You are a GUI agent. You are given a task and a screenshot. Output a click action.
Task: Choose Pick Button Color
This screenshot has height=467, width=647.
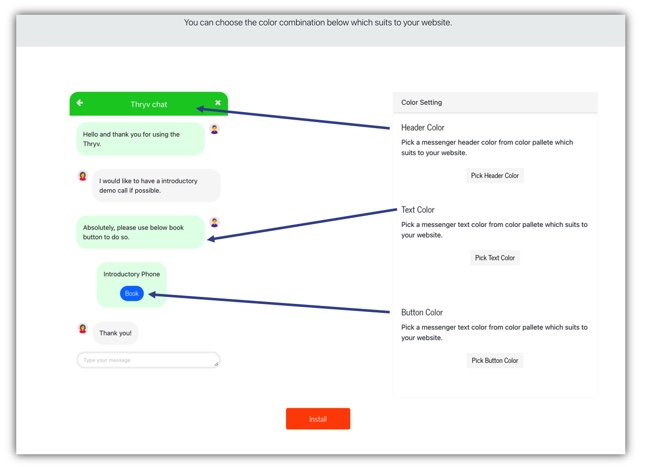pos(495,360)
